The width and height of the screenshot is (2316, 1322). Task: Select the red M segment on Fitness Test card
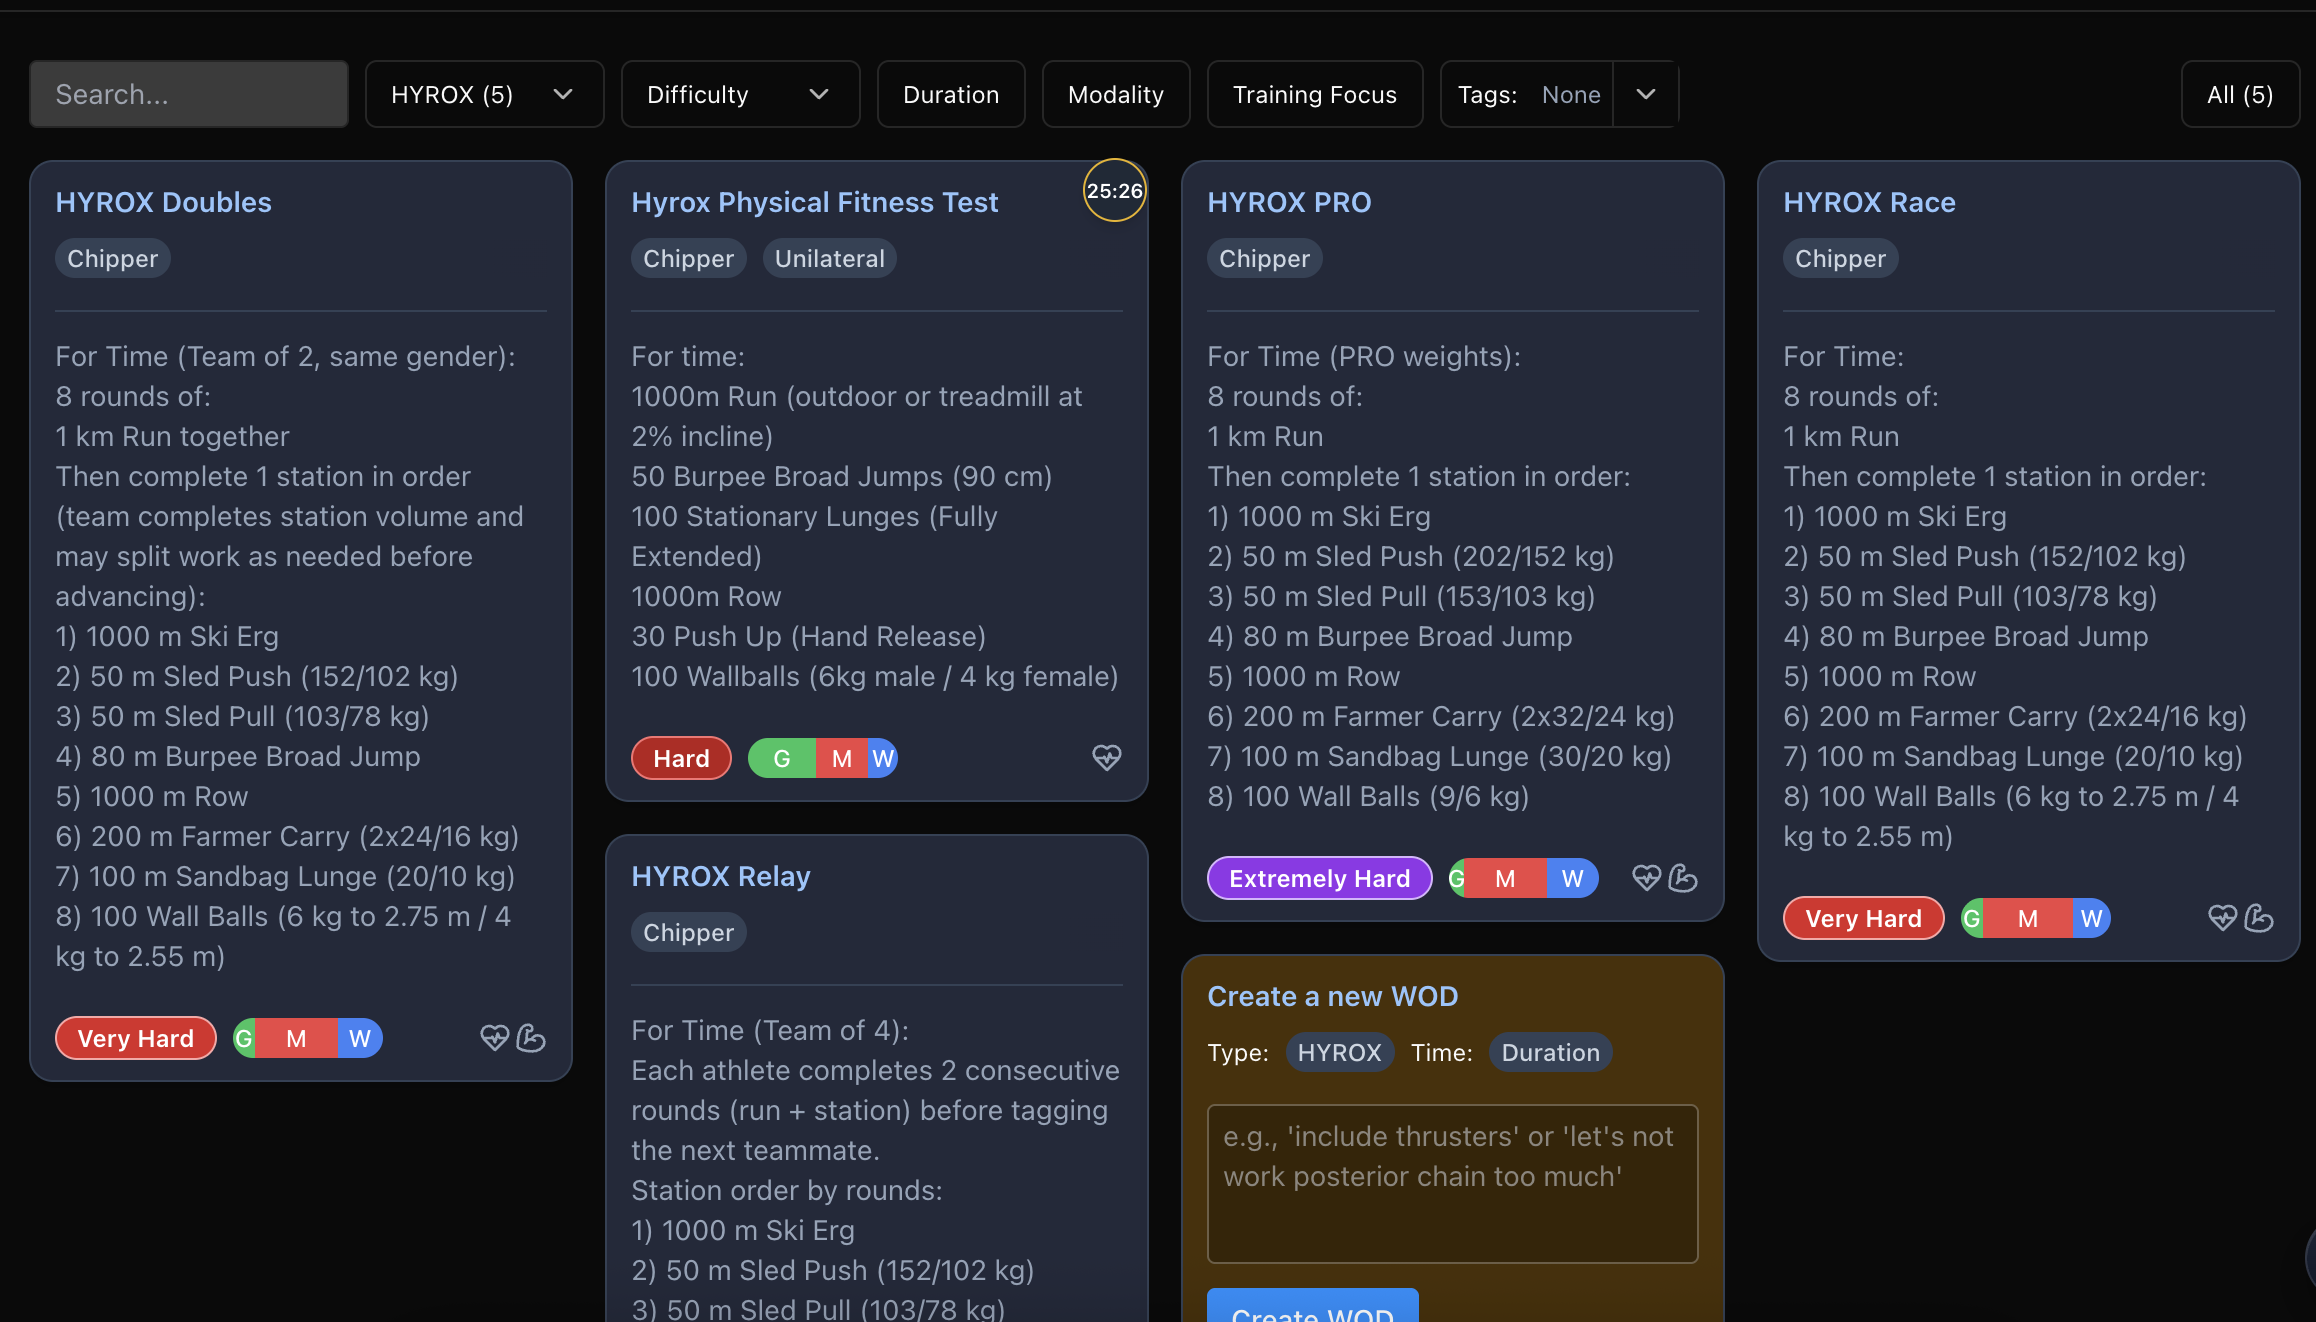click(842, 758)
